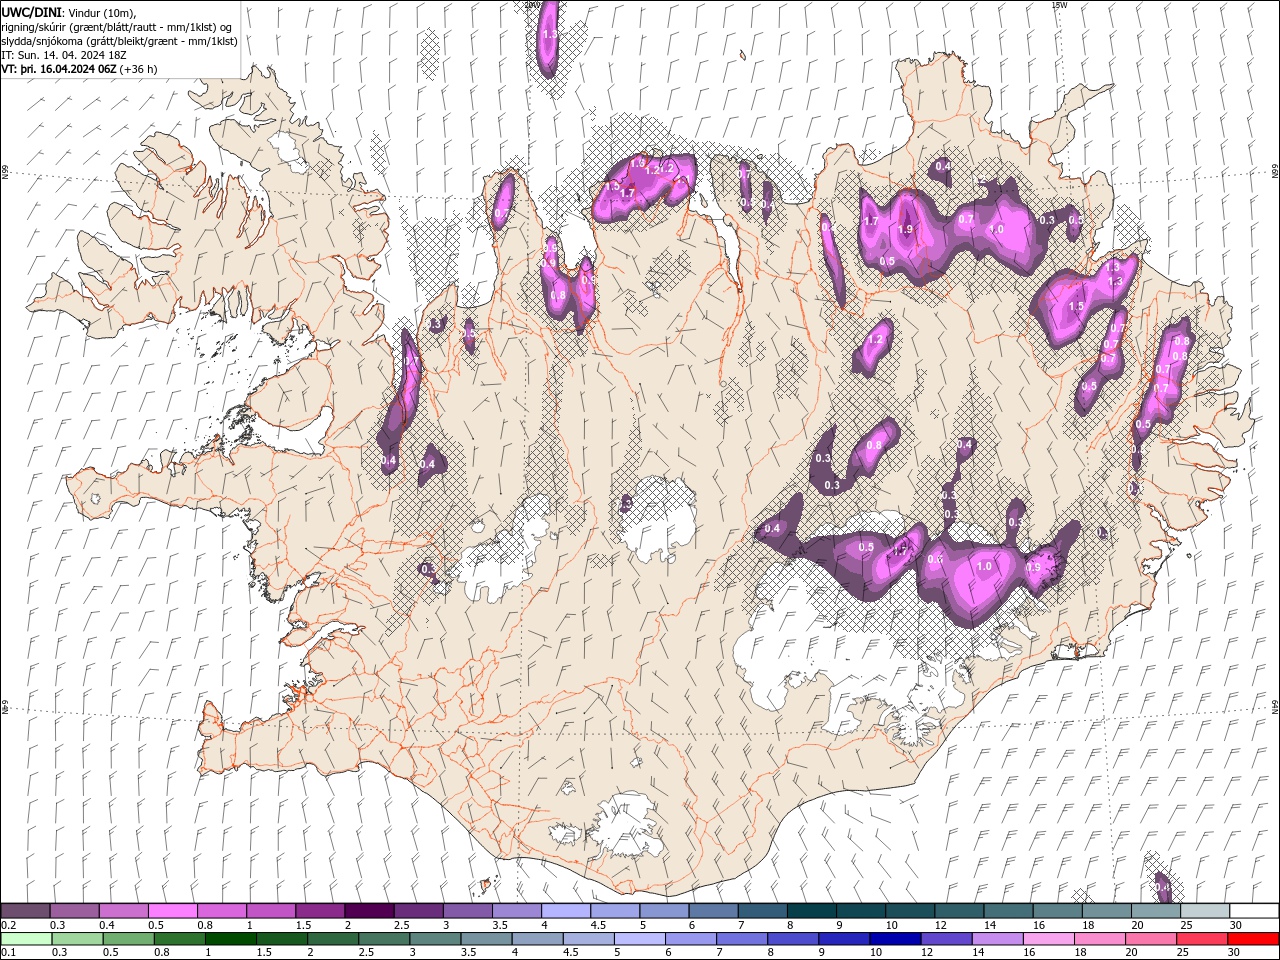Click the '12' label in bottom legend row
1280x960 pixels.
tap(926, 952)
